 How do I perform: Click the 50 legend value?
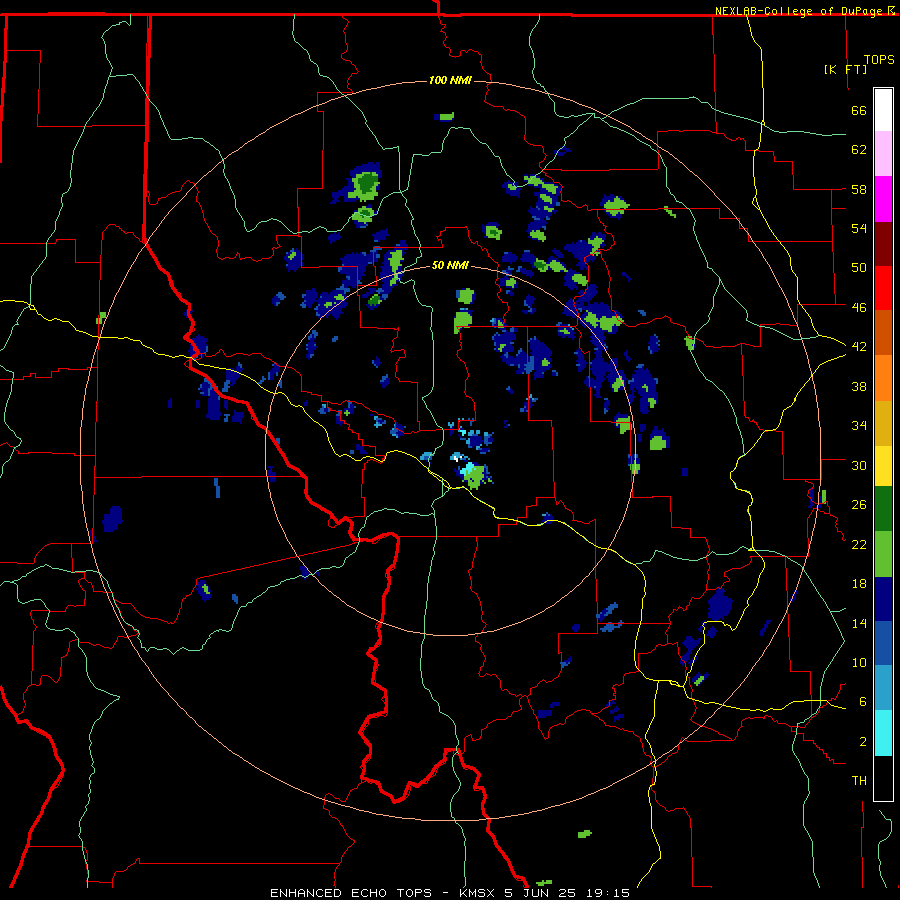[859, 267]
